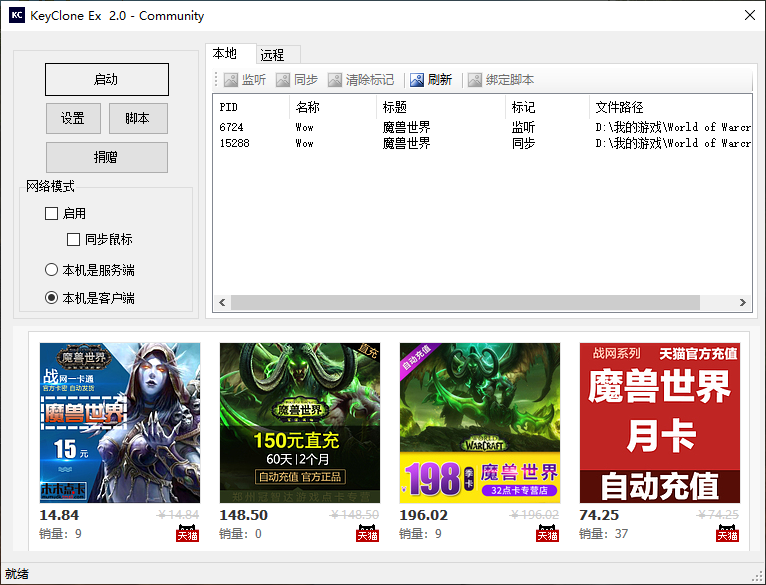The height and width of the screenshot is (585, 766).
Task: Click the 清除标记 clear marks toolbar icon
Action: coord(335,80)
